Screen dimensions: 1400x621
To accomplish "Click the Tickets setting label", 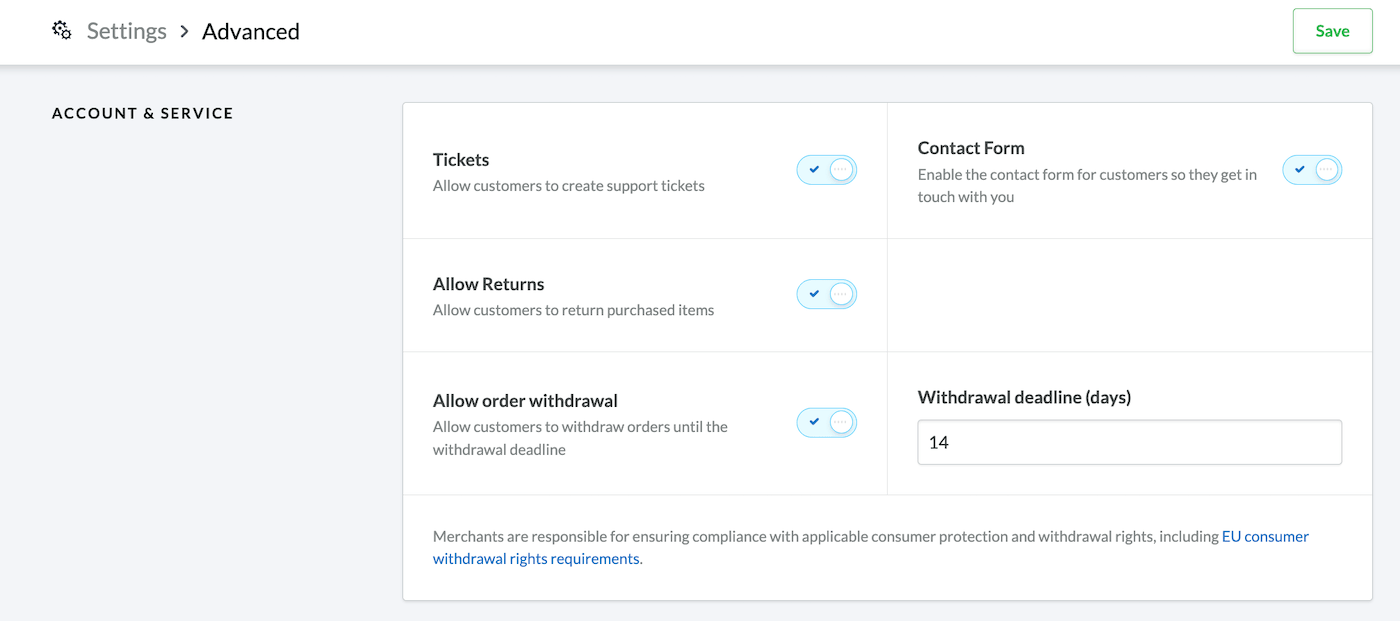I will (461, 160).
